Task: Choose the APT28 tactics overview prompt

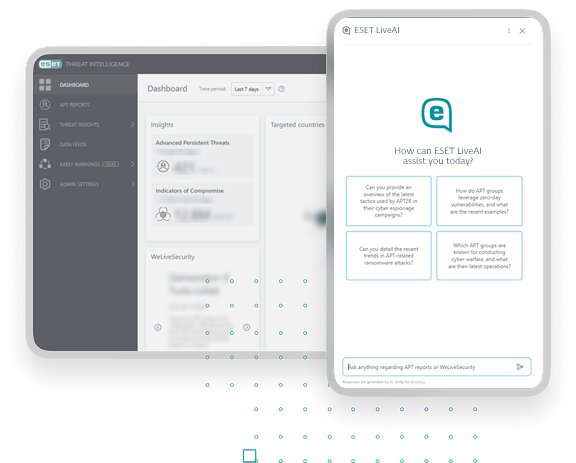Action: (389, 201)
